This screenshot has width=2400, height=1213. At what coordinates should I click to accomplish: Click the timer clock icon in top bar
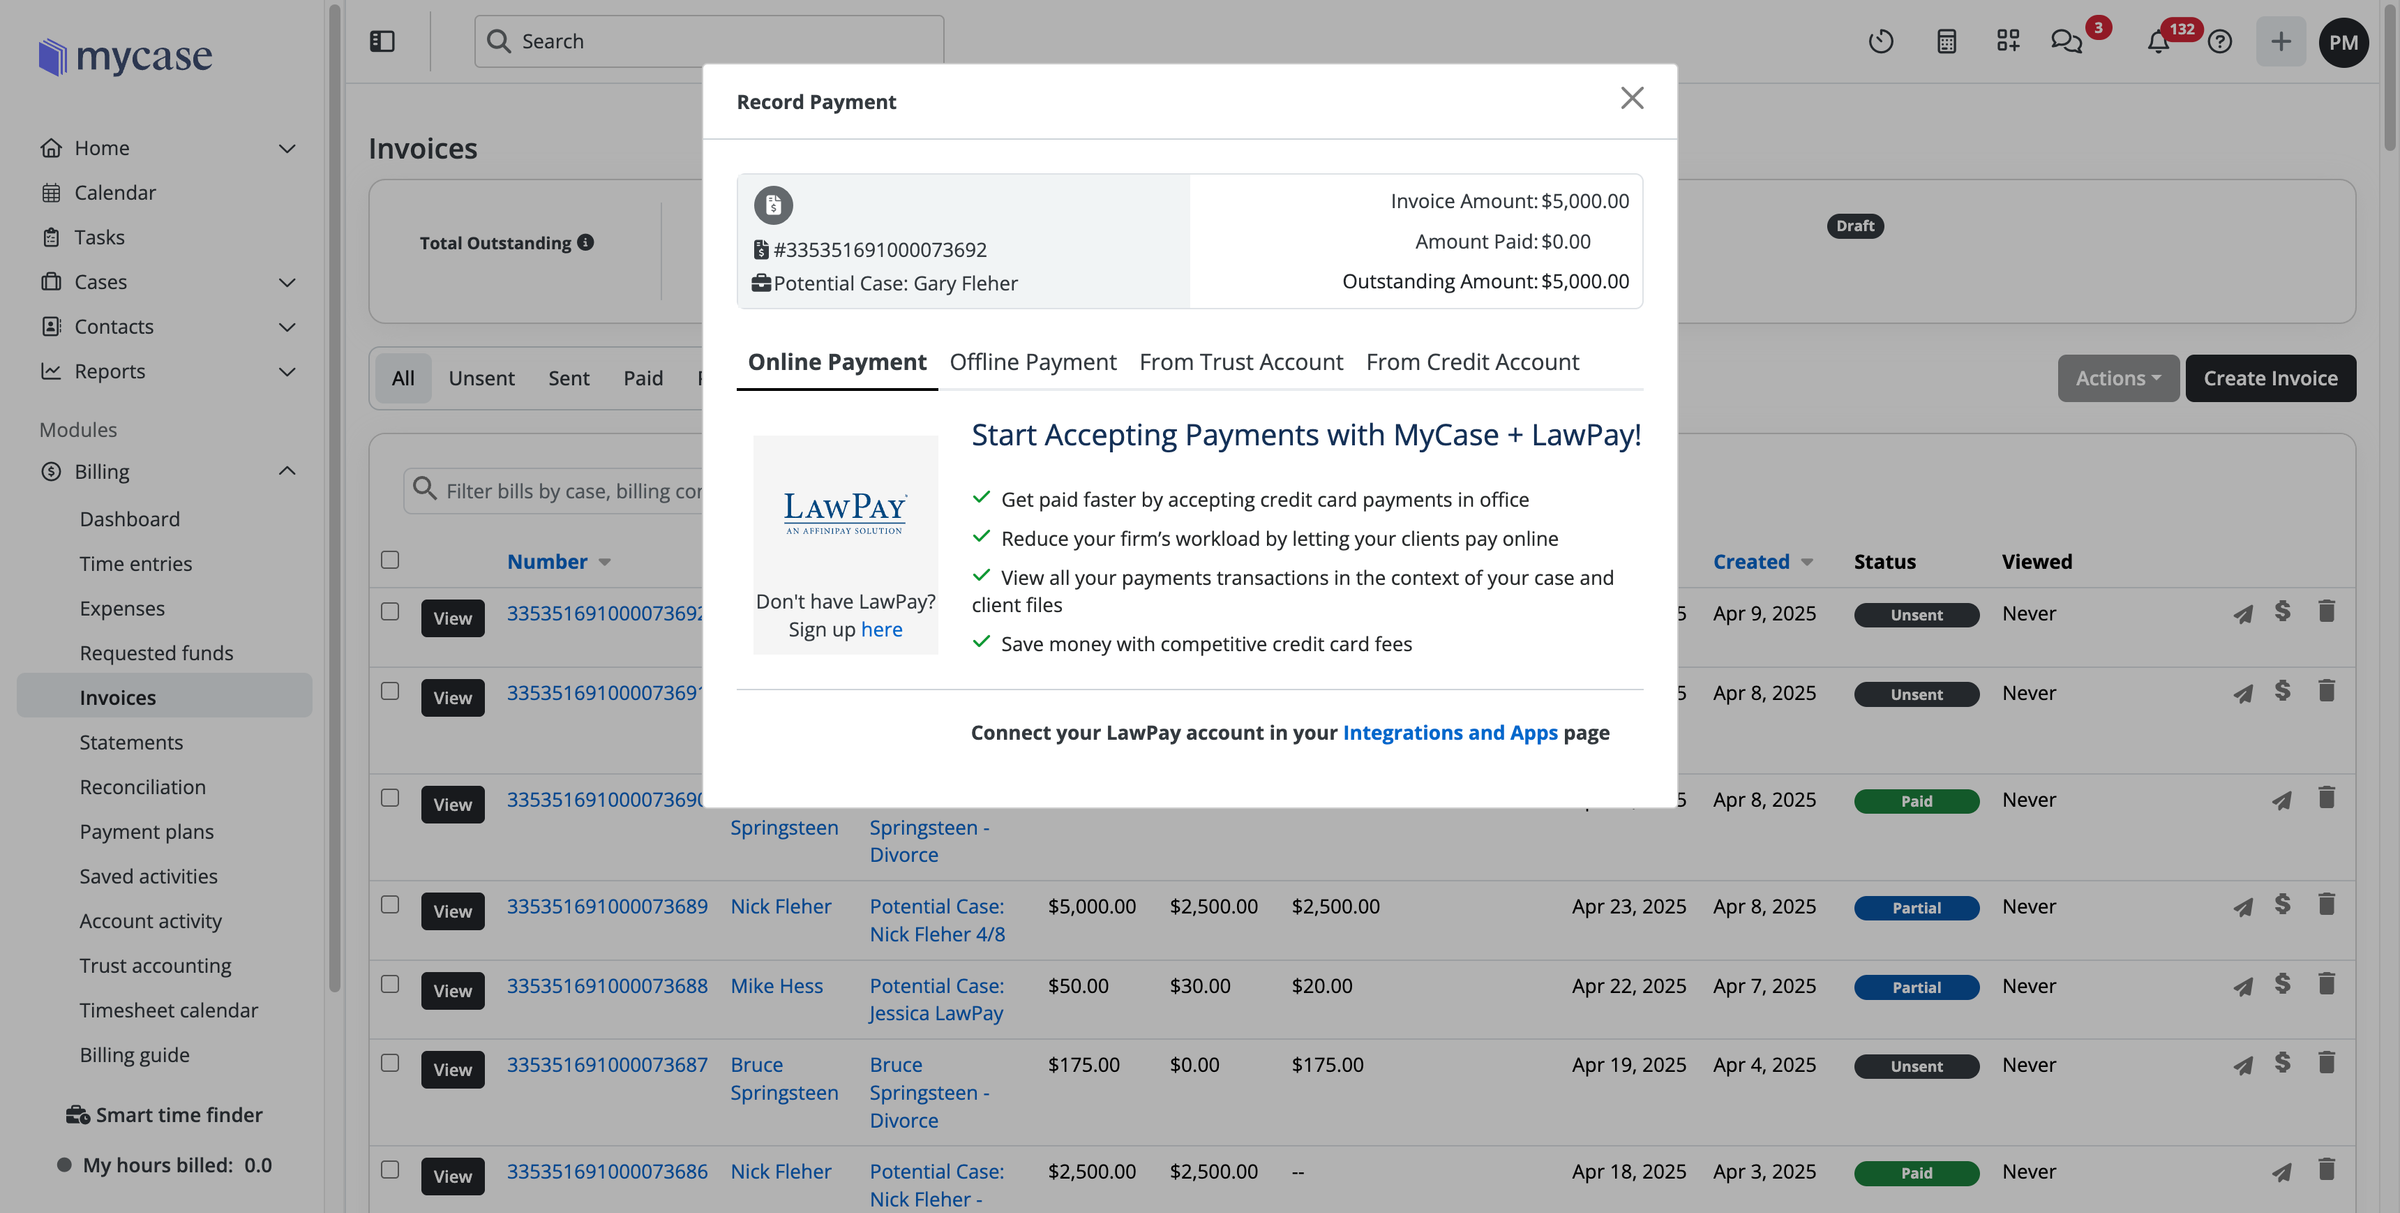click(x=1880, y=41)
